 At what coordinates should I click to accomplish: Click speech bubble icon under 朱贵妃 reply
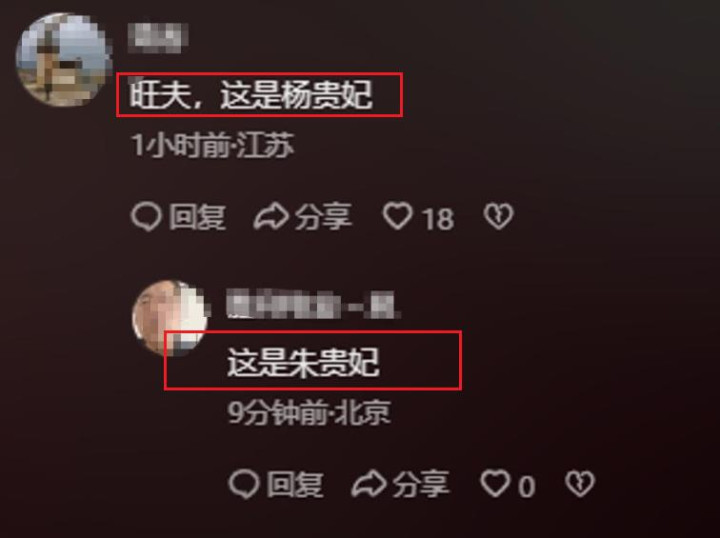coord(244,484)
